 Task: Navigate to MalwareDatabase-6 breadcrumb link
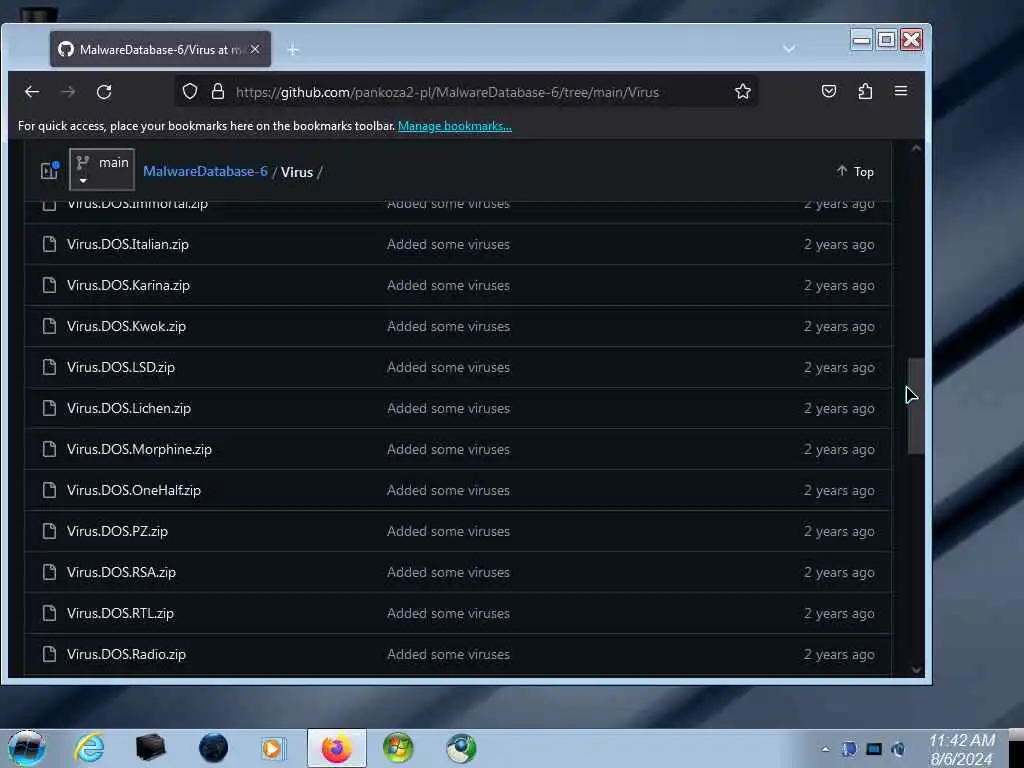[205, 171]
